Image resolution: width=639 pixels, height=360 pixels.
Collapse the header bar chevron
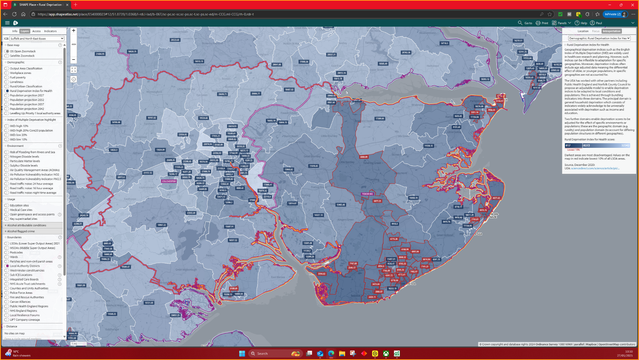[633, 23]
